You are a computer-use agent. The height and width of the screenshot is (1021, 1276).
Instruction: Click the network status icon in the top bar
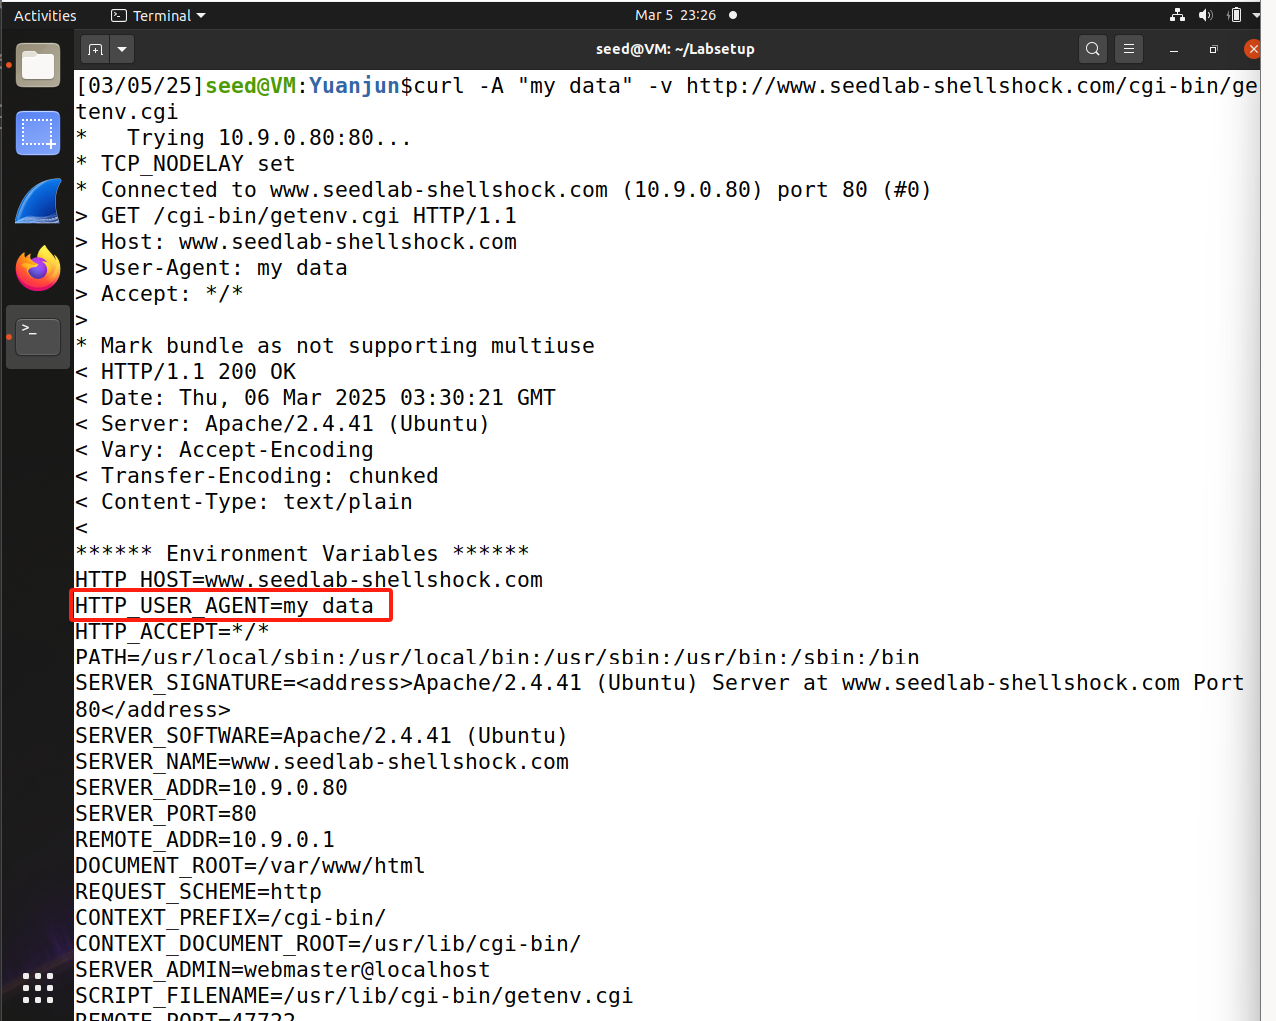click(x=1175, y=15)
